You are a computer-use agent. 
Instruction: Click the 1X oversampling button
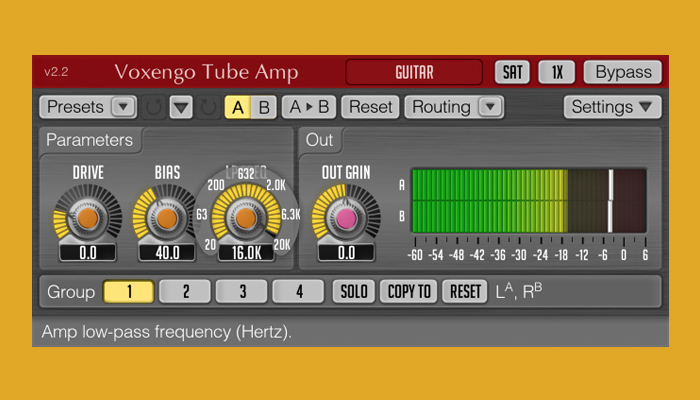click(x=557, y=72)
